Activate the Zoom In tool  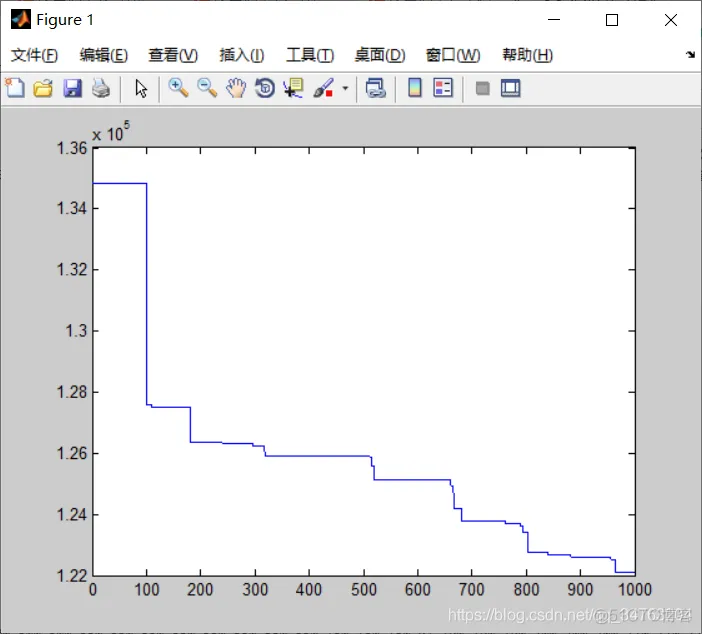(178, 88)
